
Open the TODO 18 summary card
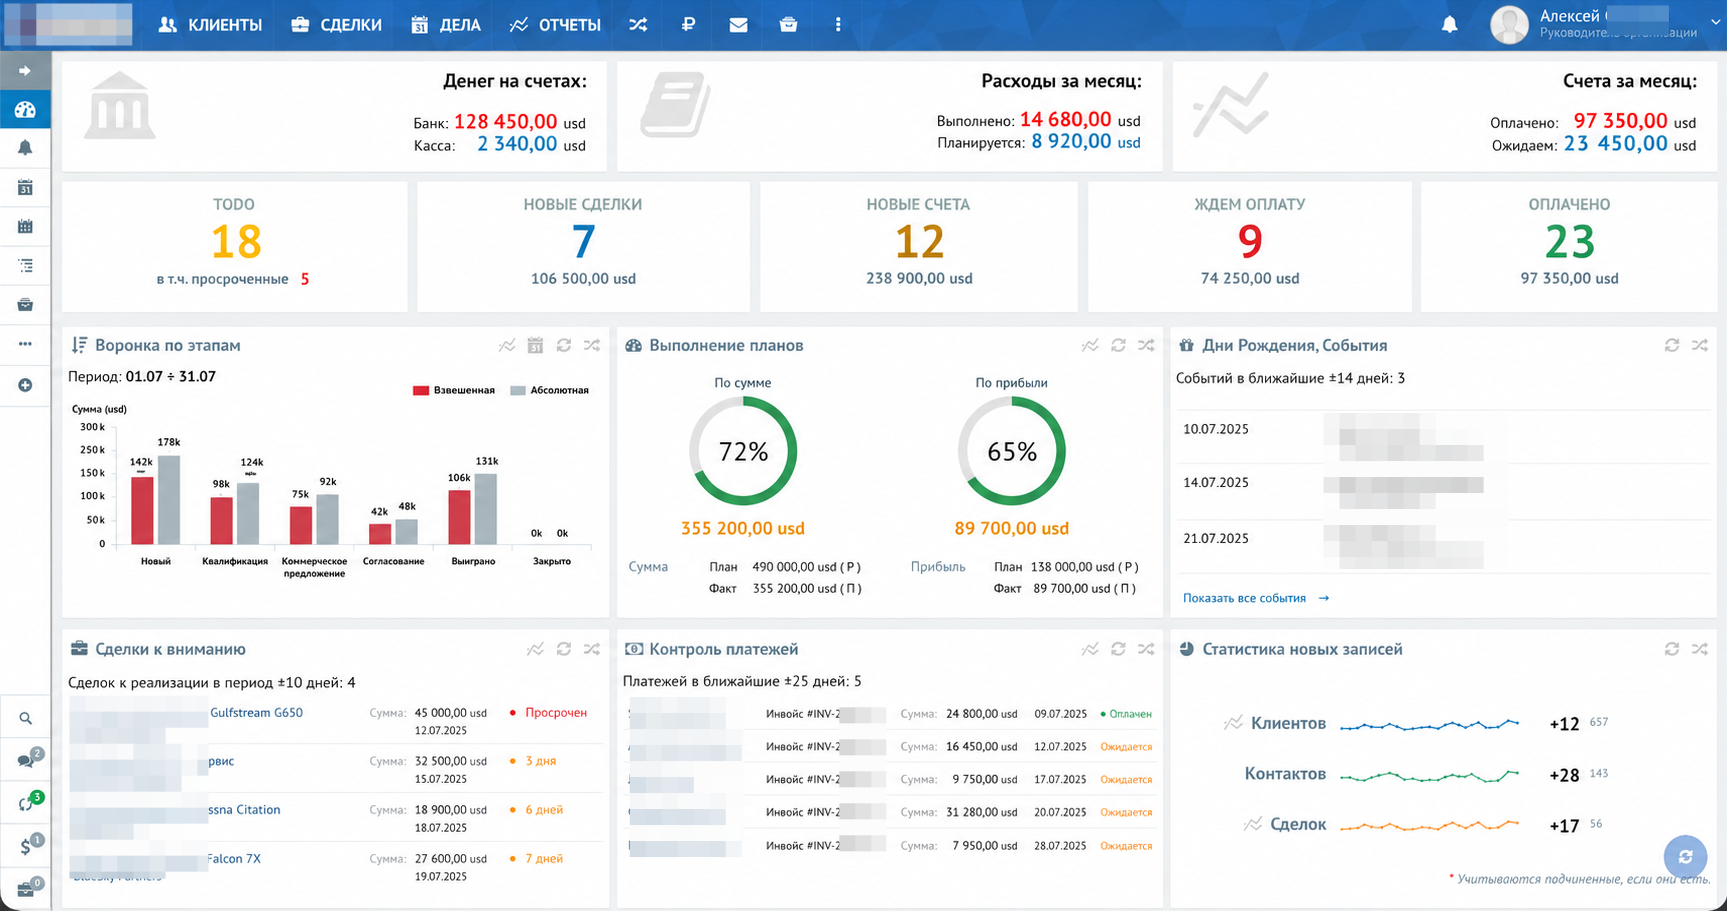[234, 246]
